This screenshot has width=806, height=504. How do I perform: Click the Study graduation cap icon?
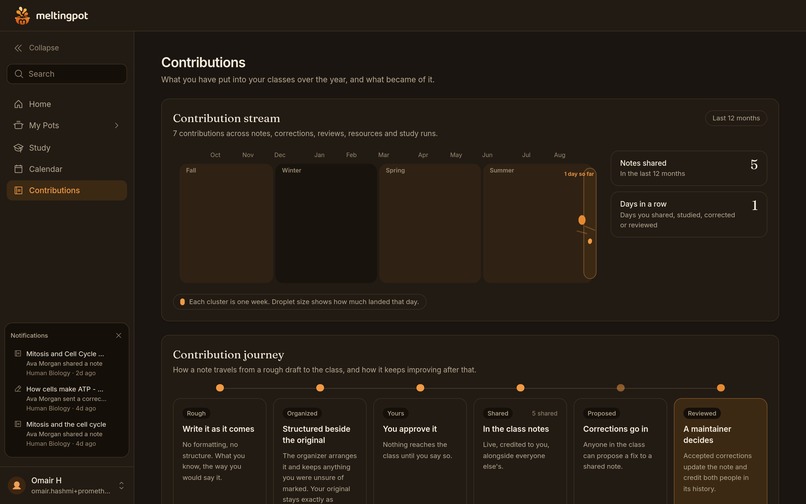click(19, 148)
